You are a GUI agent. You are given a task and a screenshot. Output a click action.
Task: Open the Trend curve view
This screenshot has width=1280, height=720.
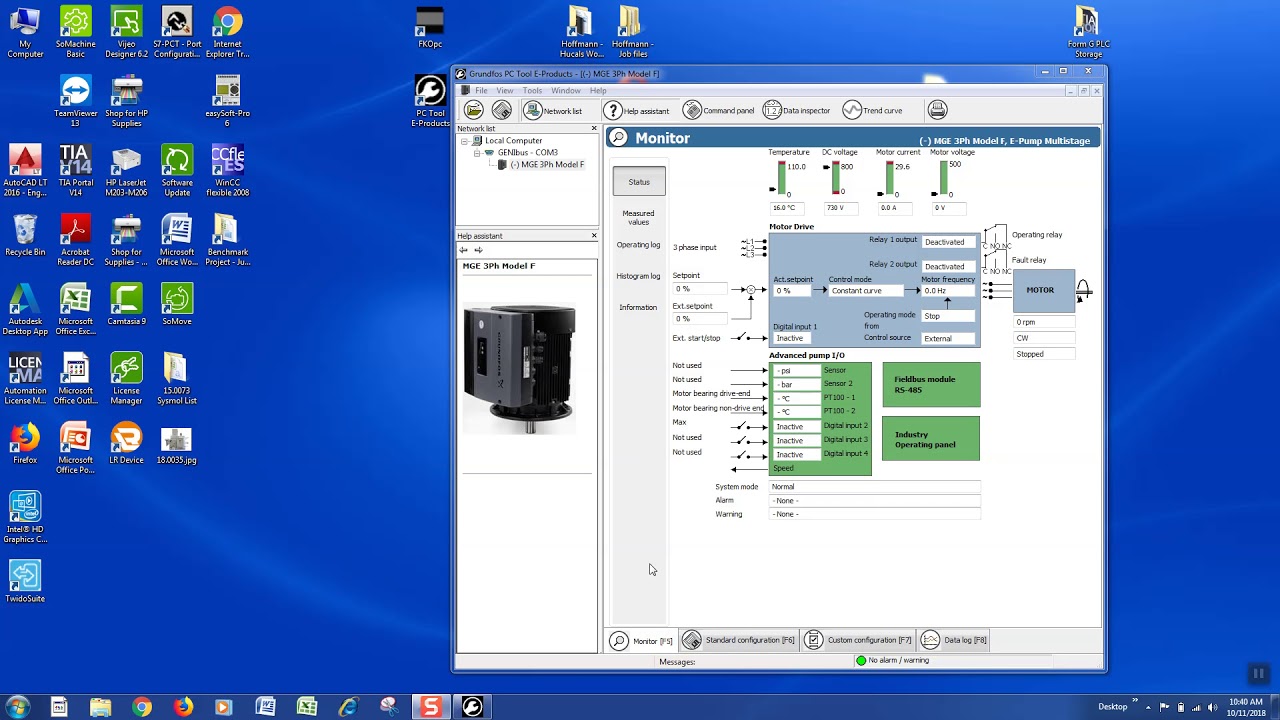(x=872, y=110)
